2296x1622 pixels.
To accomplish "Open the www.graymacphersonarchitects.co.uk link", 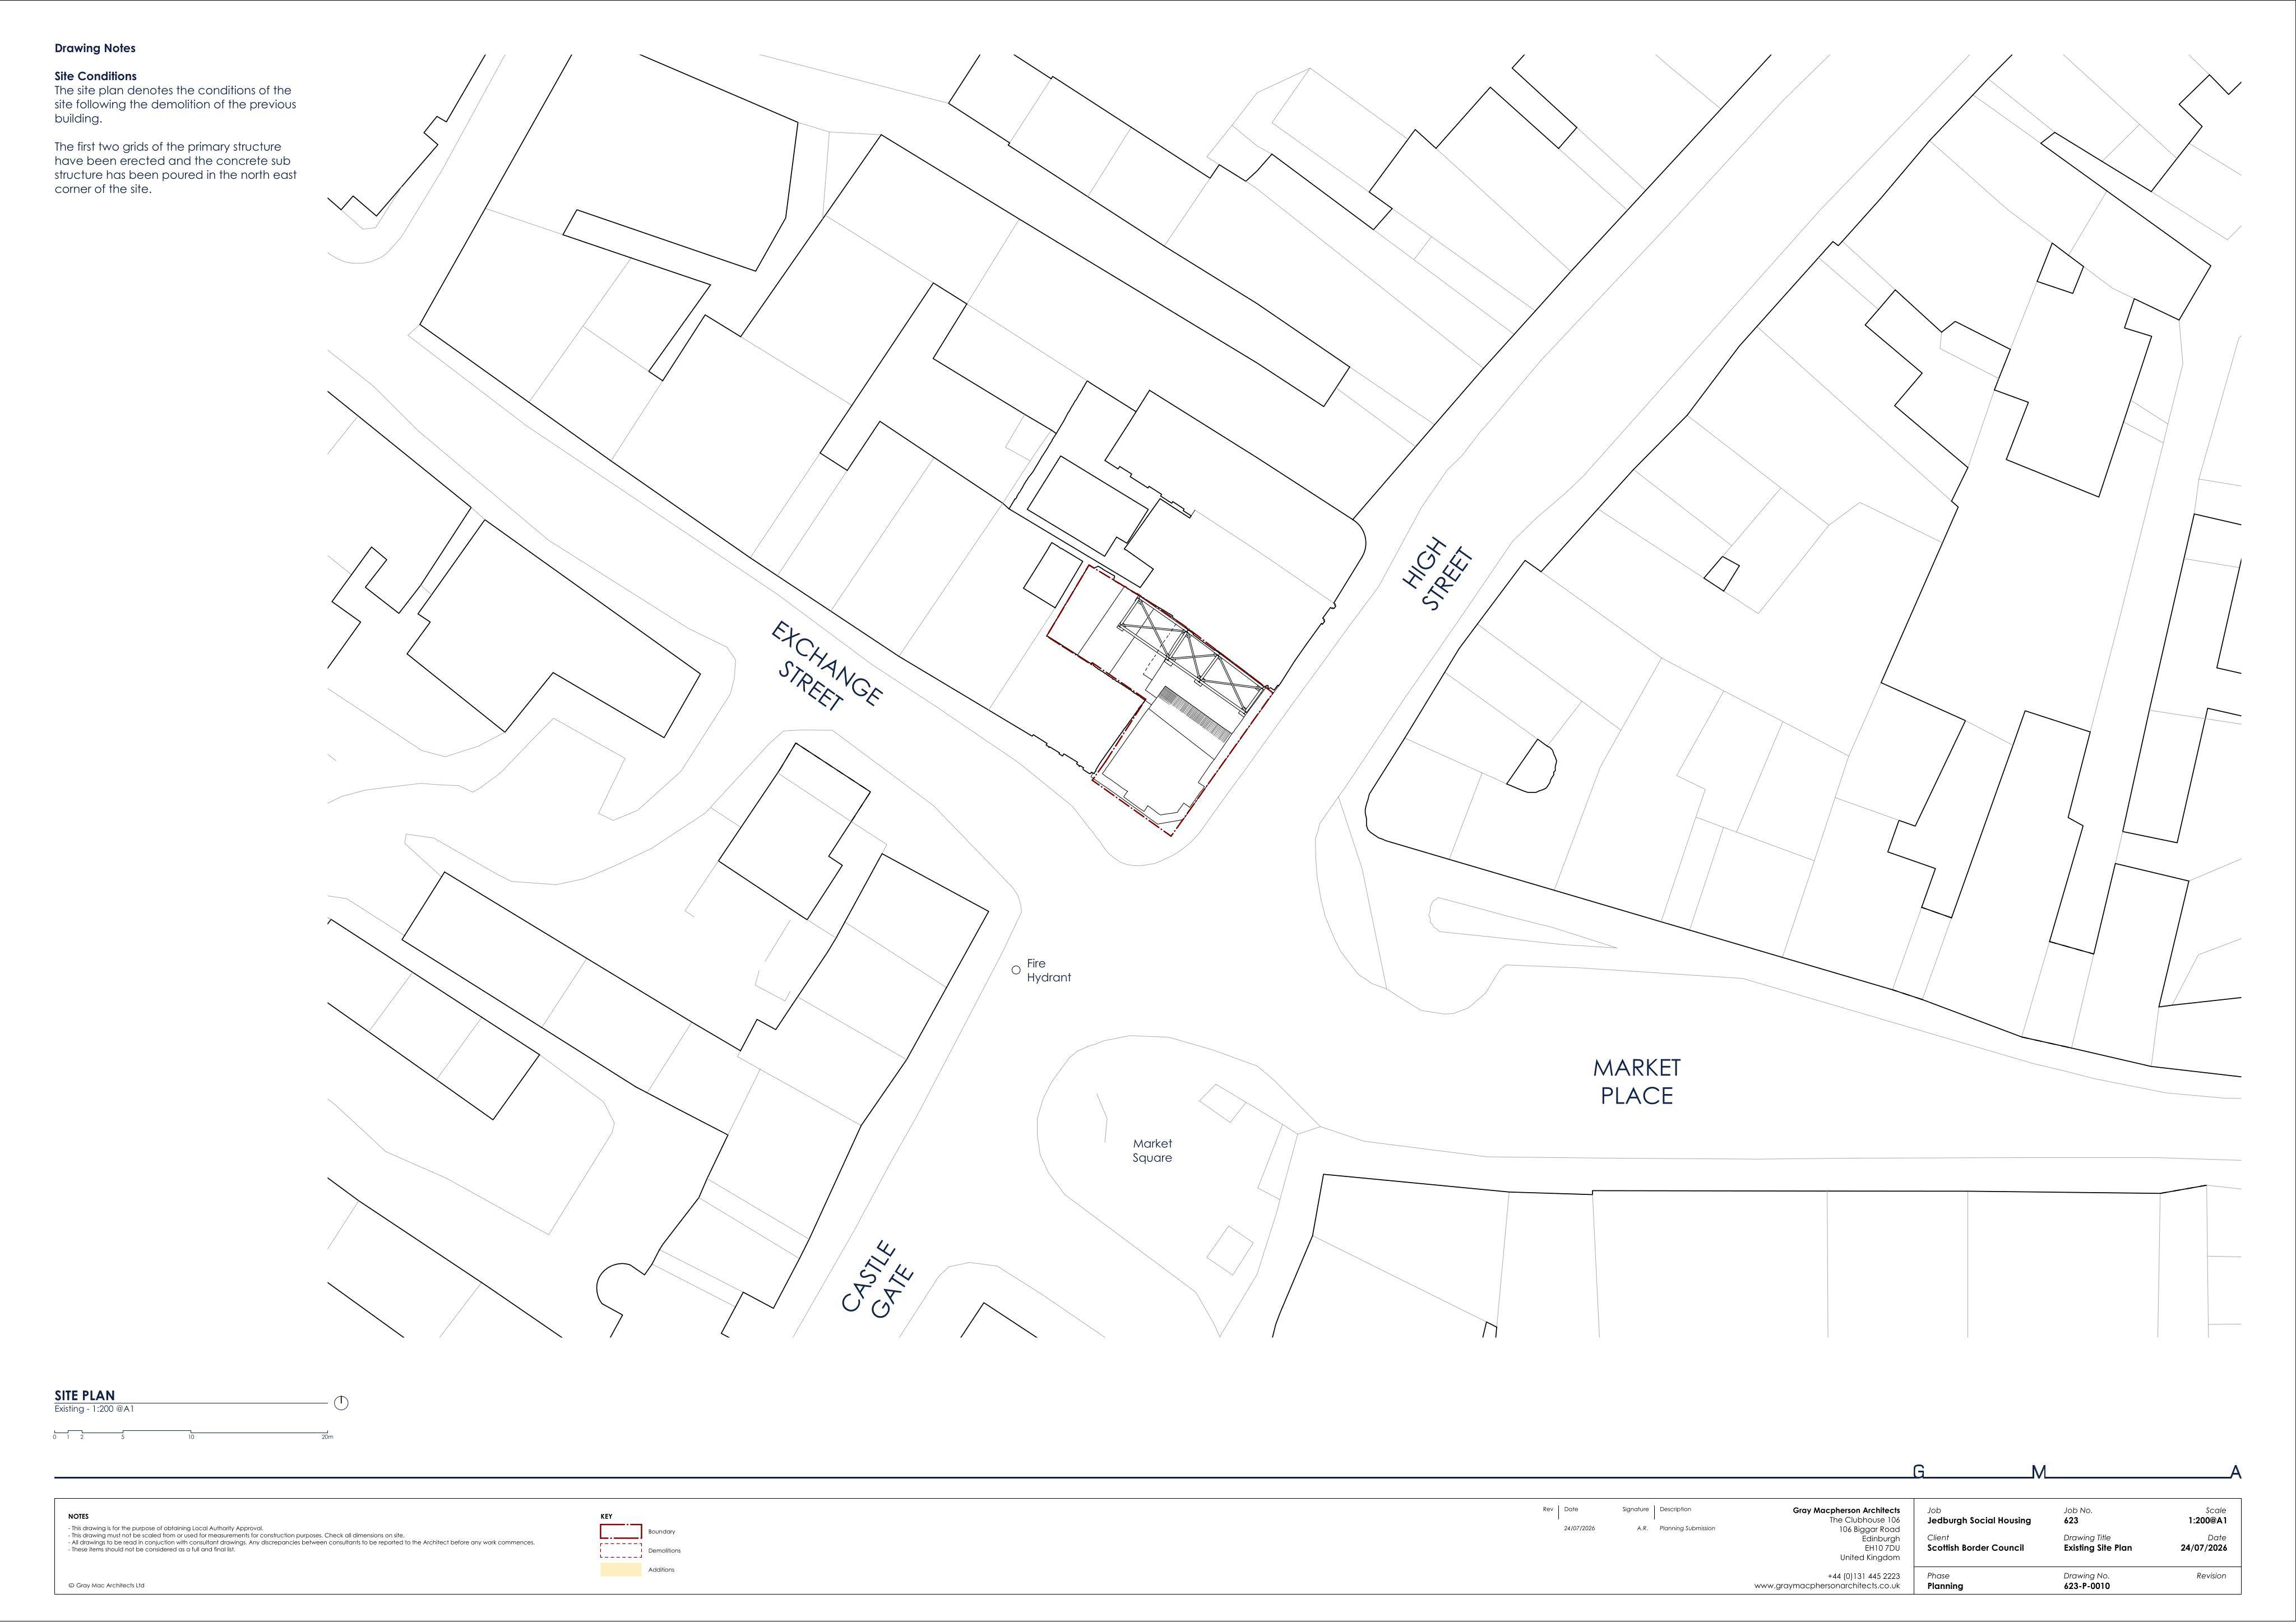I will coord(1827,1585).
